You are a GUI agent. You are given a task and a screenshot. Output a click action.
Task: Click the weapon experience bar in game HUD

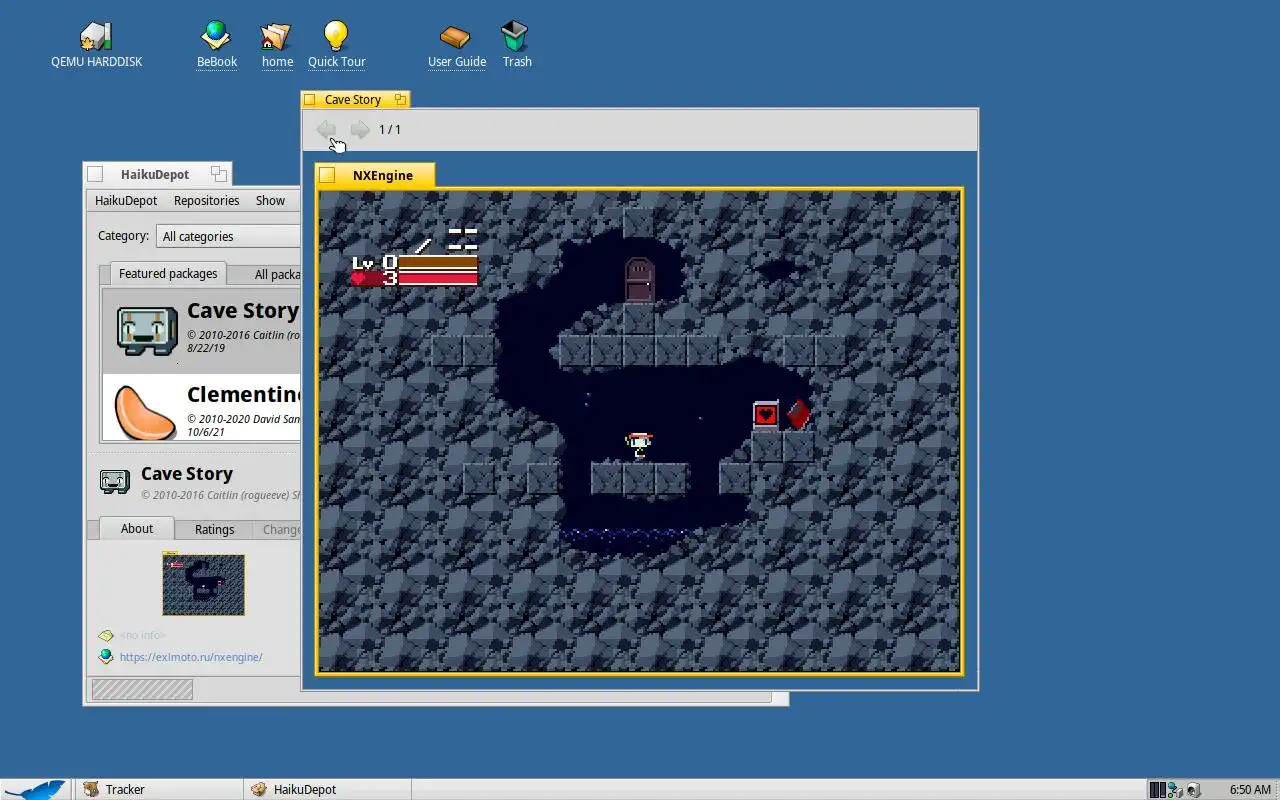click(437, 263)
